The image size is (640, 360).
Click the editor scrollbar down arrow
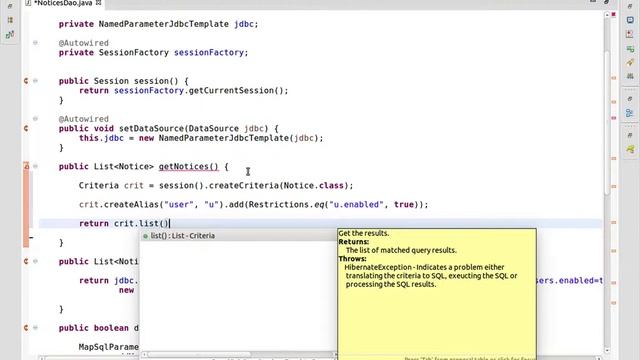pos(607,350)
